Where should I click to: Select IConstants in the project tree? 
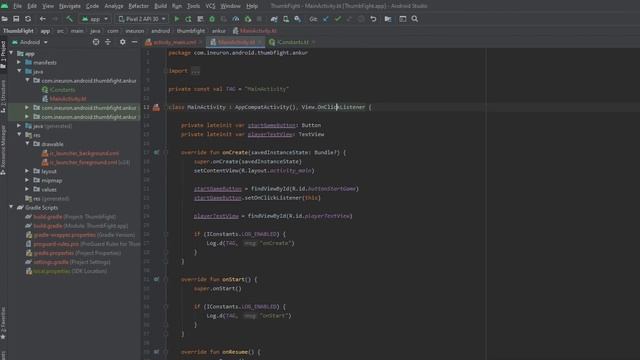(x=62, y=90)
